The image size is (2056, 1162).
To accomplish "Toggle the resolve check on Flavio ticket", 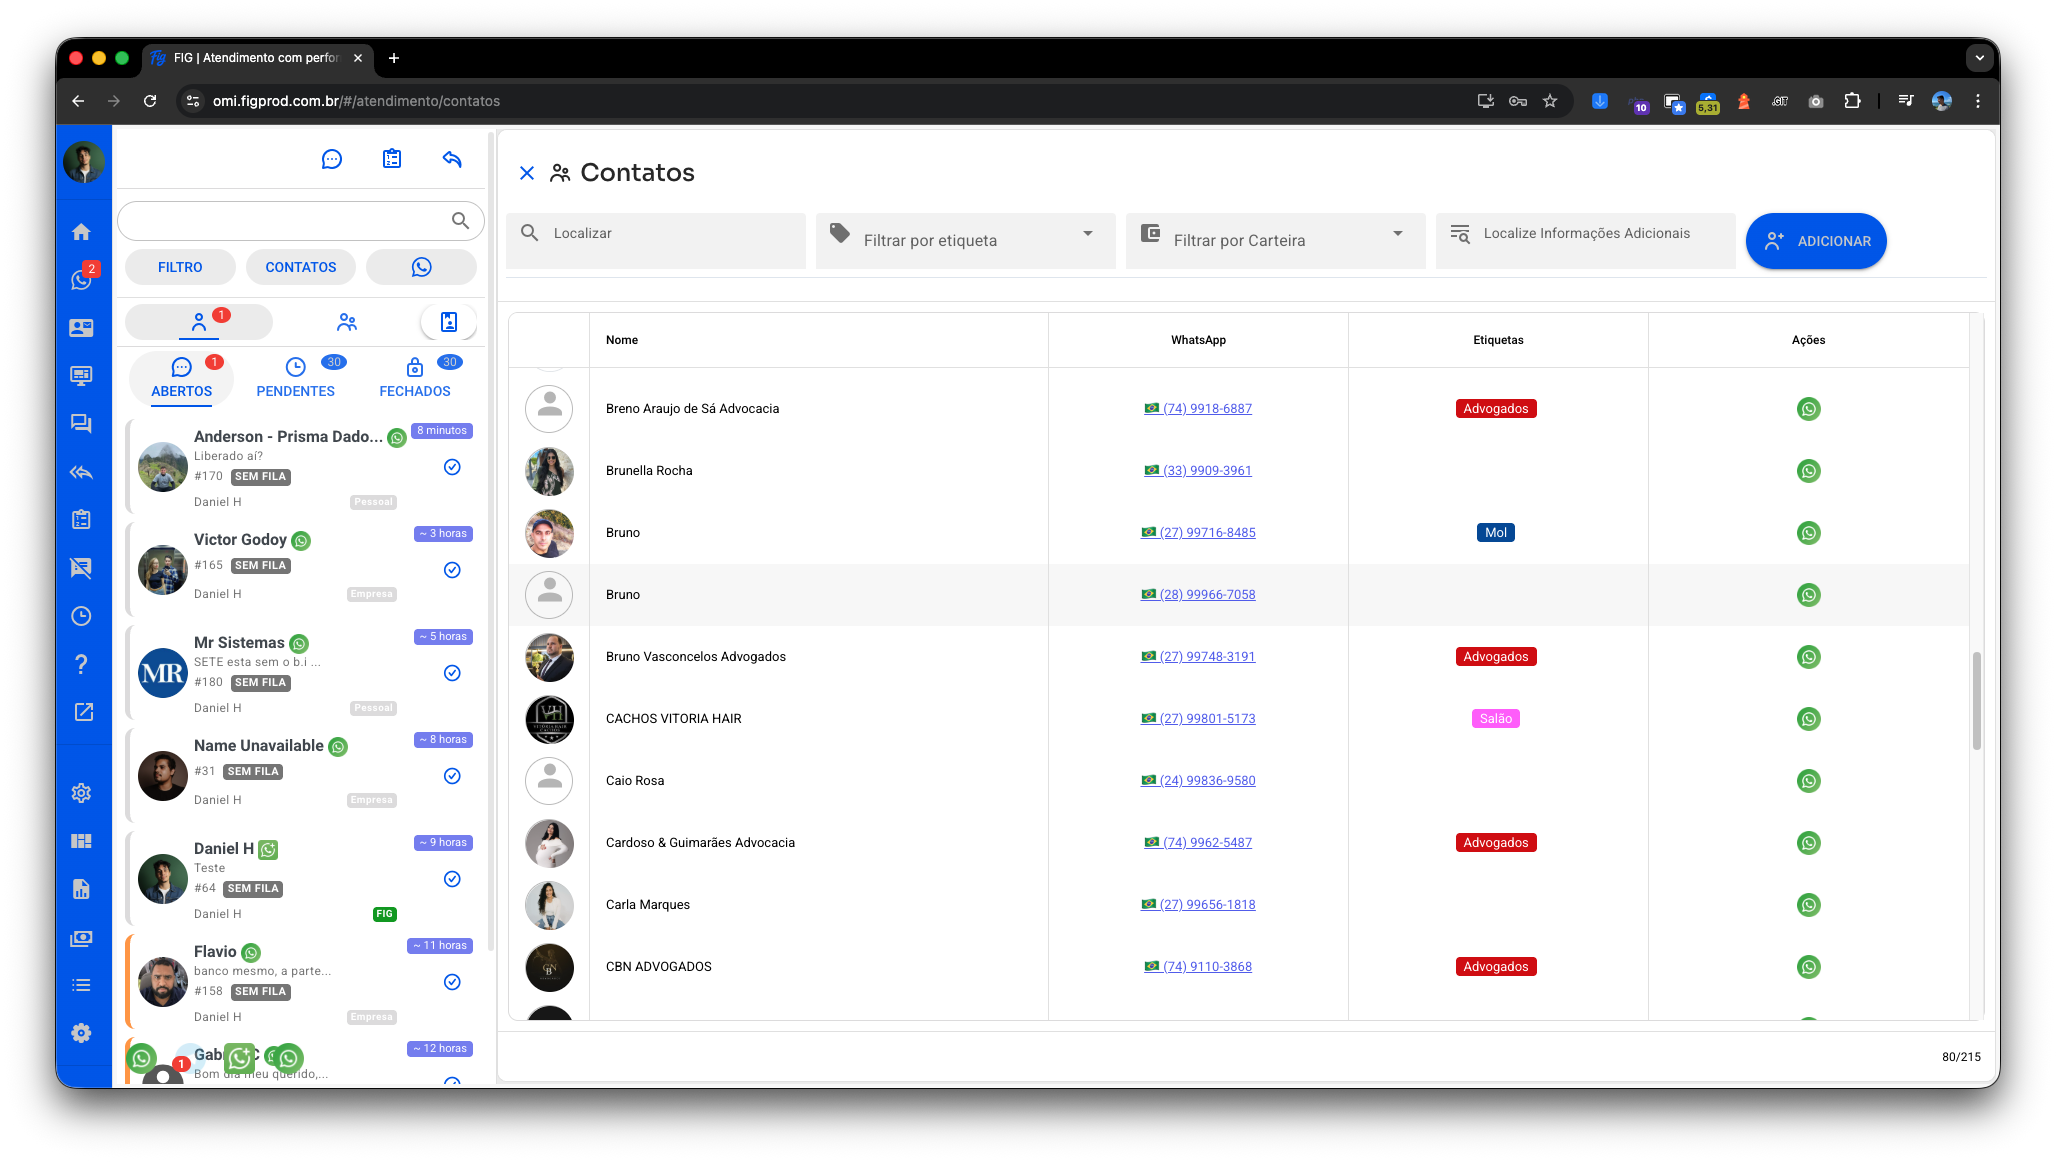I will (452, 982).
